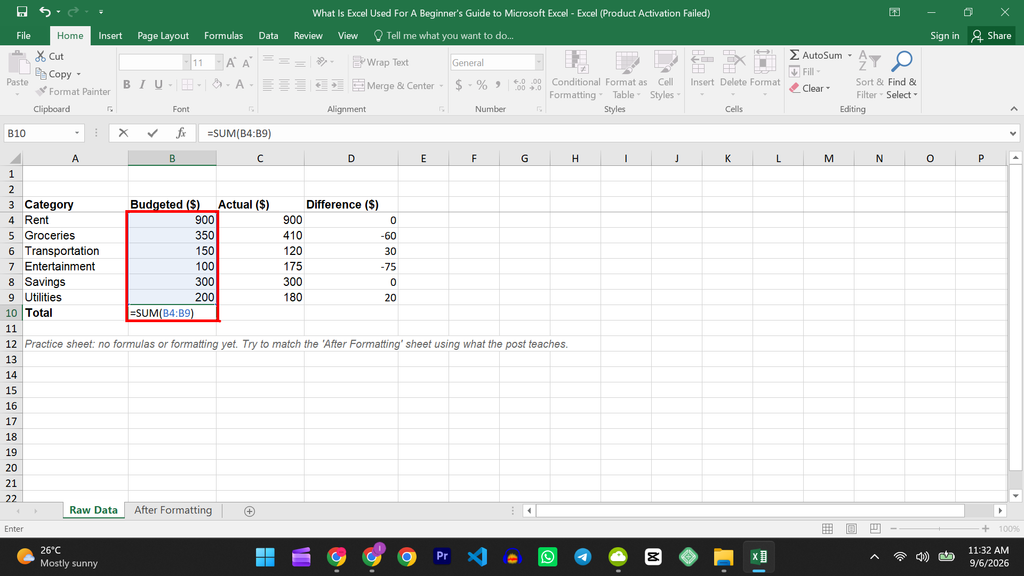Viewport: 1024px width, 576px height.
Task: Add a new sheet with plus icon
Action: pos(249,511)
